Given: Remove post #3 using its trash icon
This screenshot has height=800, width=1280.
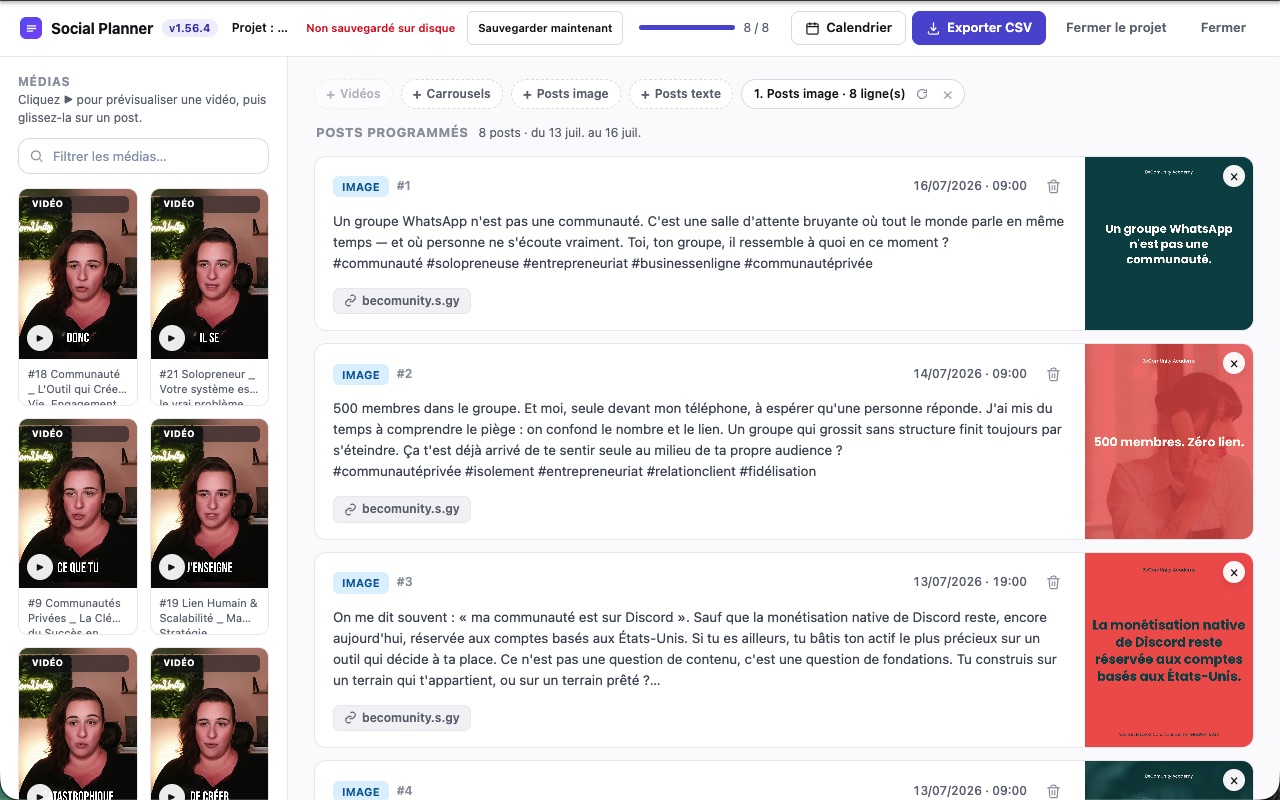Looking at the screenshot, I should (x=1053, y=582).
